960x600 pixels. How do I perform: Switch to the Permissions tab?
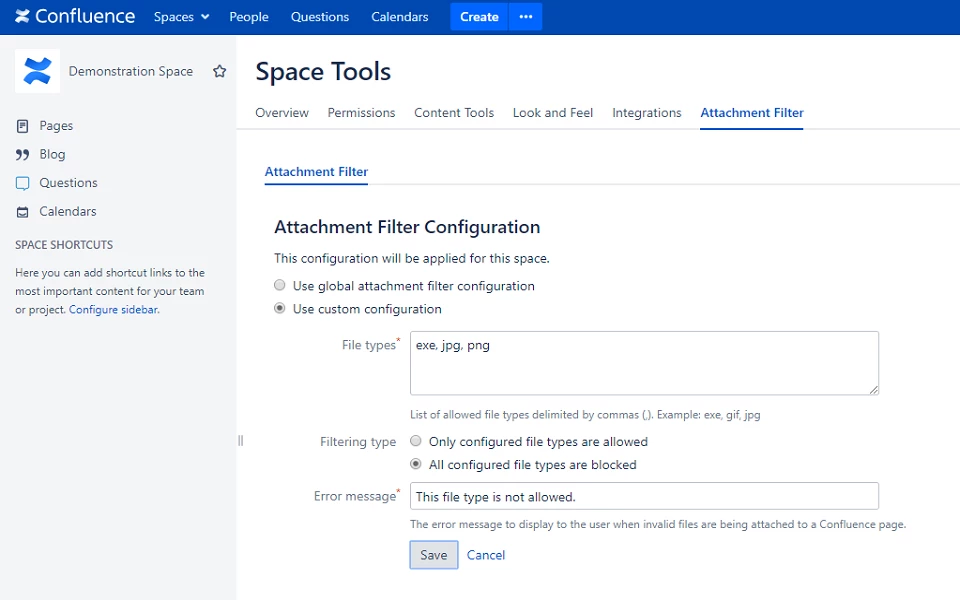[361, 113]
